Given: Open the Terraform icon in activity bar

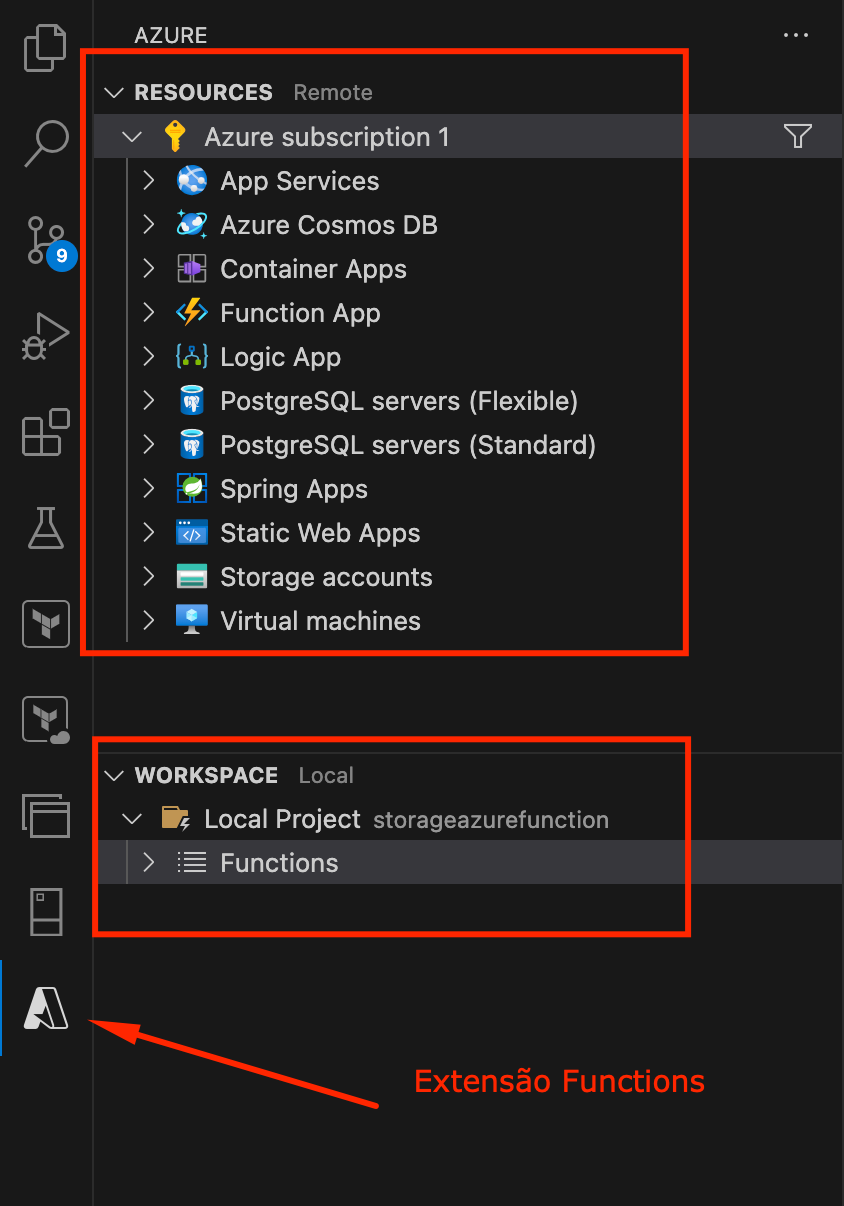Looking at the screenshot, I should (x=46, y=624).
